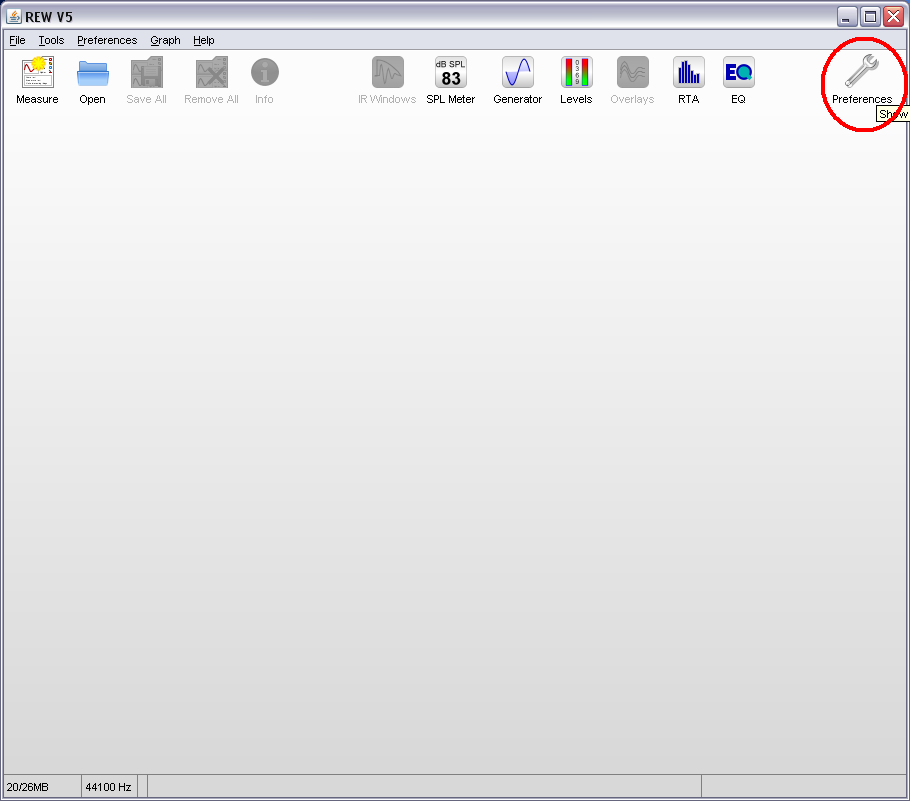The image size is (910, 801).
Task: Click the 44100 Hz sample rate field
Action: pos(108,787)
